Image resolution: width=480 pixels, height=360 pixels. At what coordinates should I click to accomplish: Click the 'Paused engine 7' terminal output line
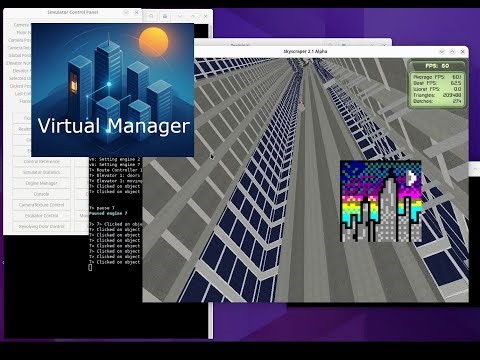click(108, 213)
